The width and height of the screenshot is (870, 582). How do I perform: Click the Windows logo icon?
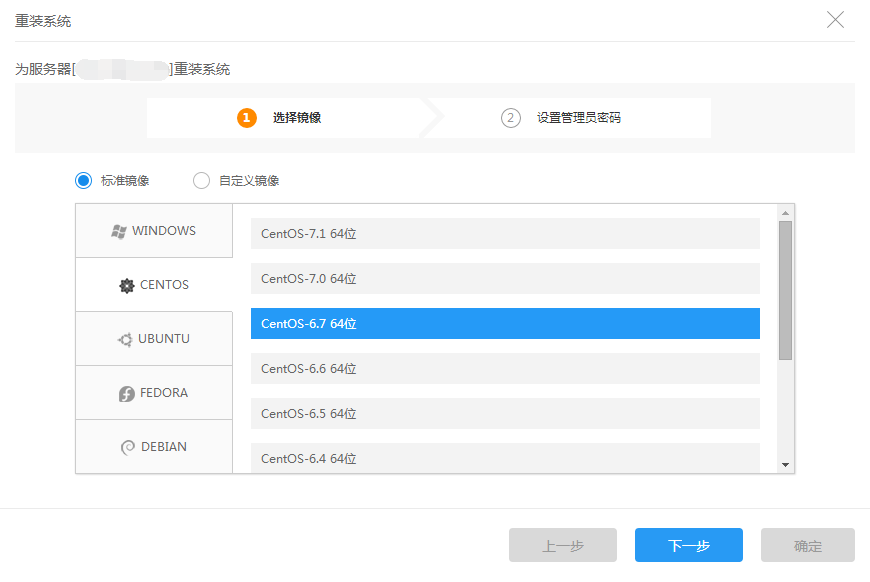(118, 231)
